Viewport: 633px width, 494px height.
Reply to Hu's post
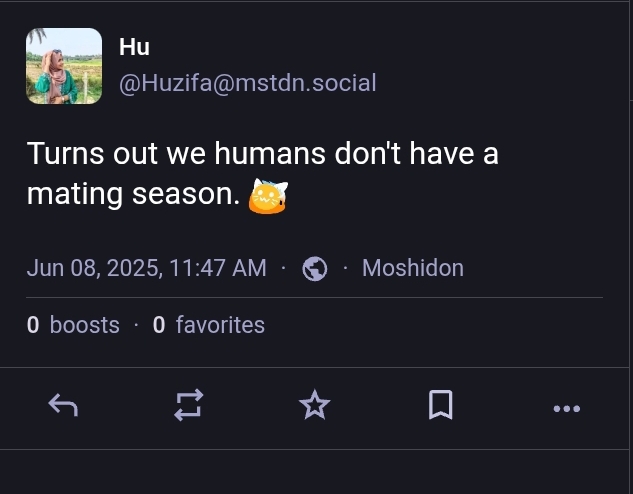[x=64, y=405]
